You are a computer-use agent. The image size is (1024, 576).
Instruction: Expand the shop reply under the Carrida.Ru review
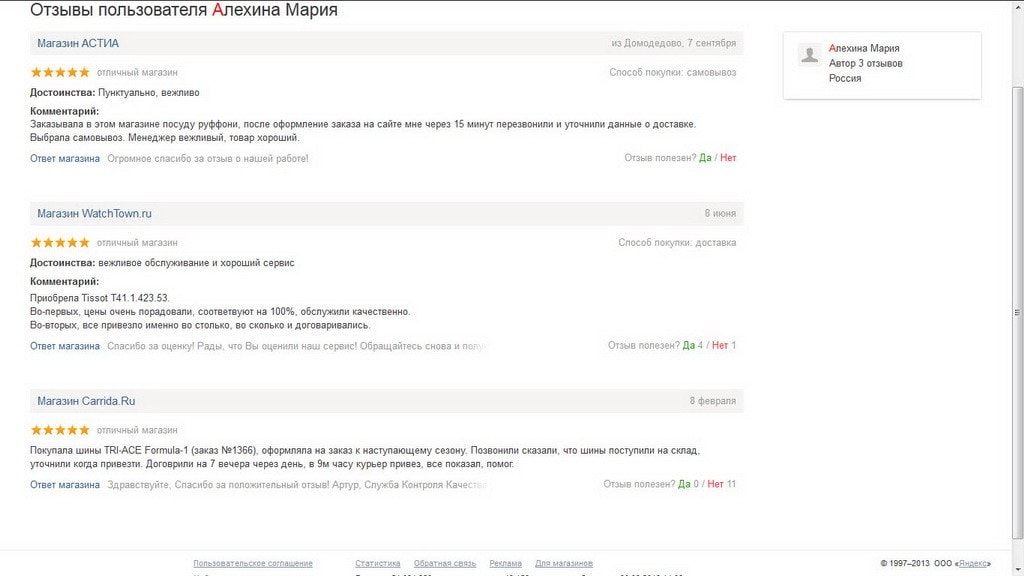pyautogui.click(x=65, y=485)
